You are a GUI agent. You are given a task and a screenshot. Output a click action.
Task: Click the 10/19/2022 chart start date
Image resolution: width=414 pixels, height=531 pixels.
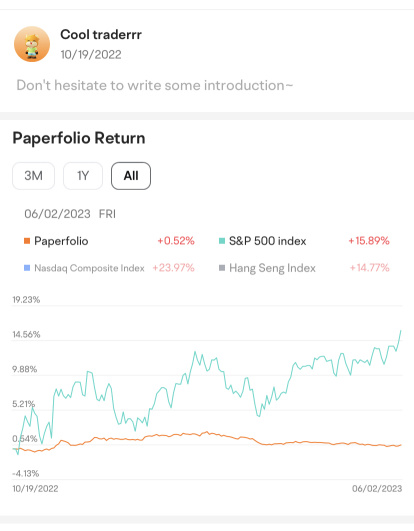[x=35, y=489]
